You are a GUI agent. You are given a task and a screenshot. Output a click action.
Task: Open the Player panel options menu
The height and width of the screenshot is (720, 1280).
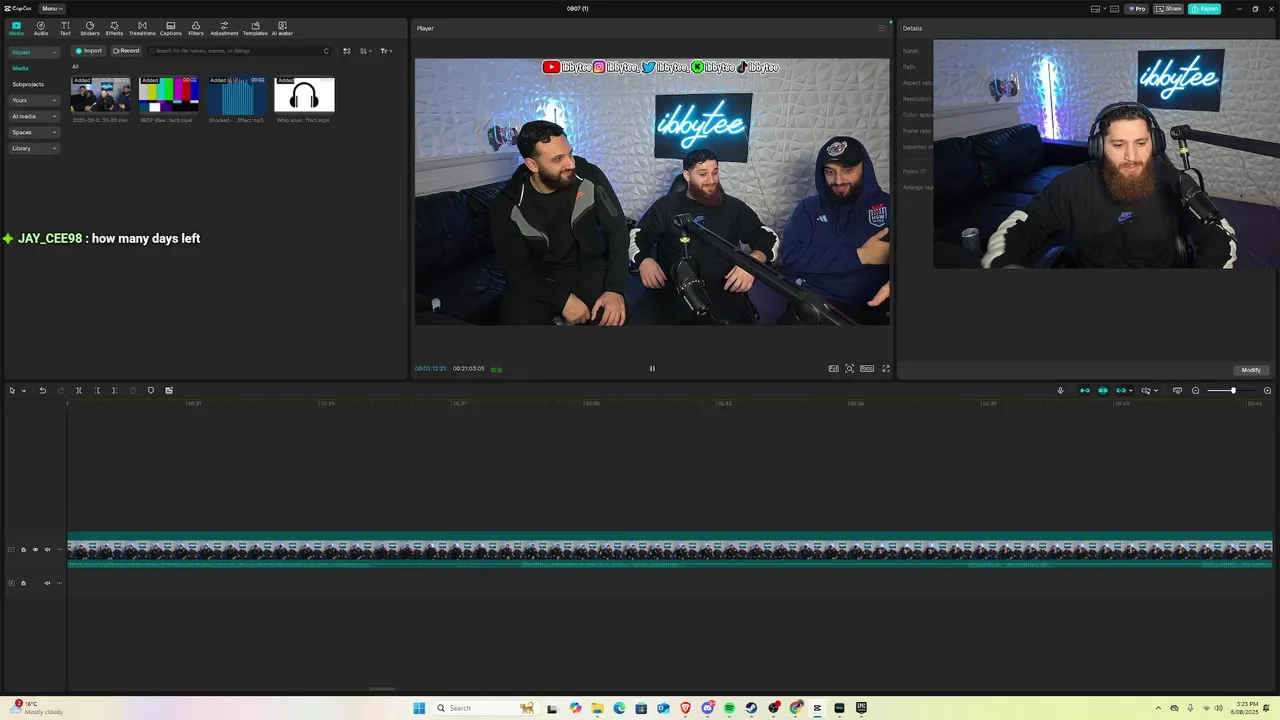coord(881,28)
